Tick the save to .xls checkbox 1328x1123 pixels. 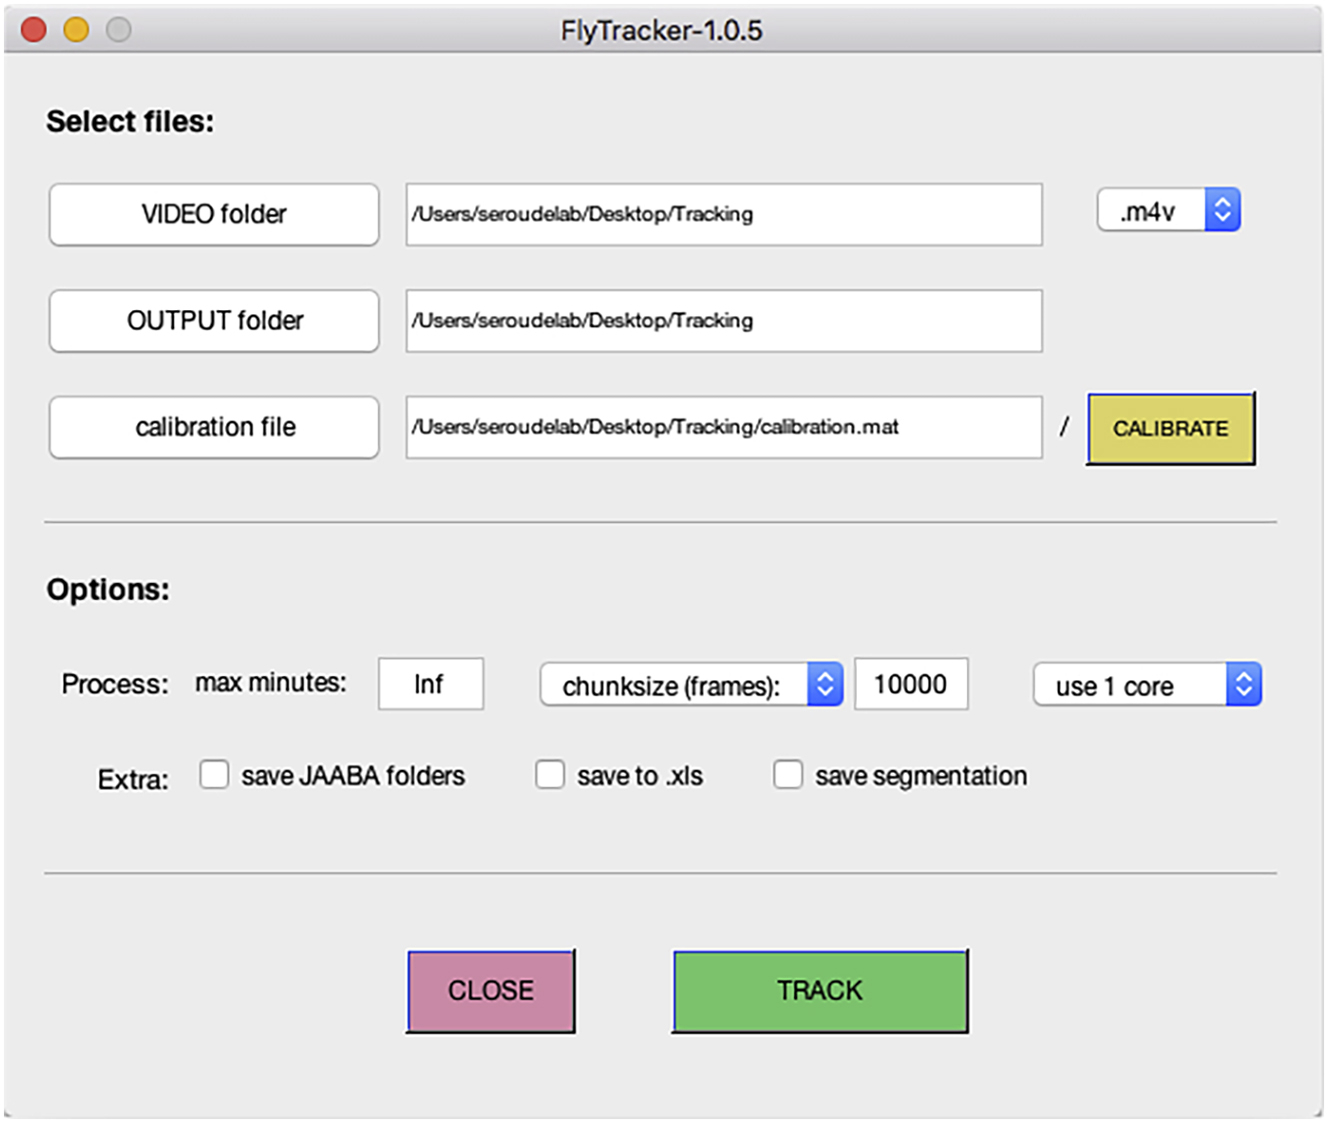click(550, 775)
